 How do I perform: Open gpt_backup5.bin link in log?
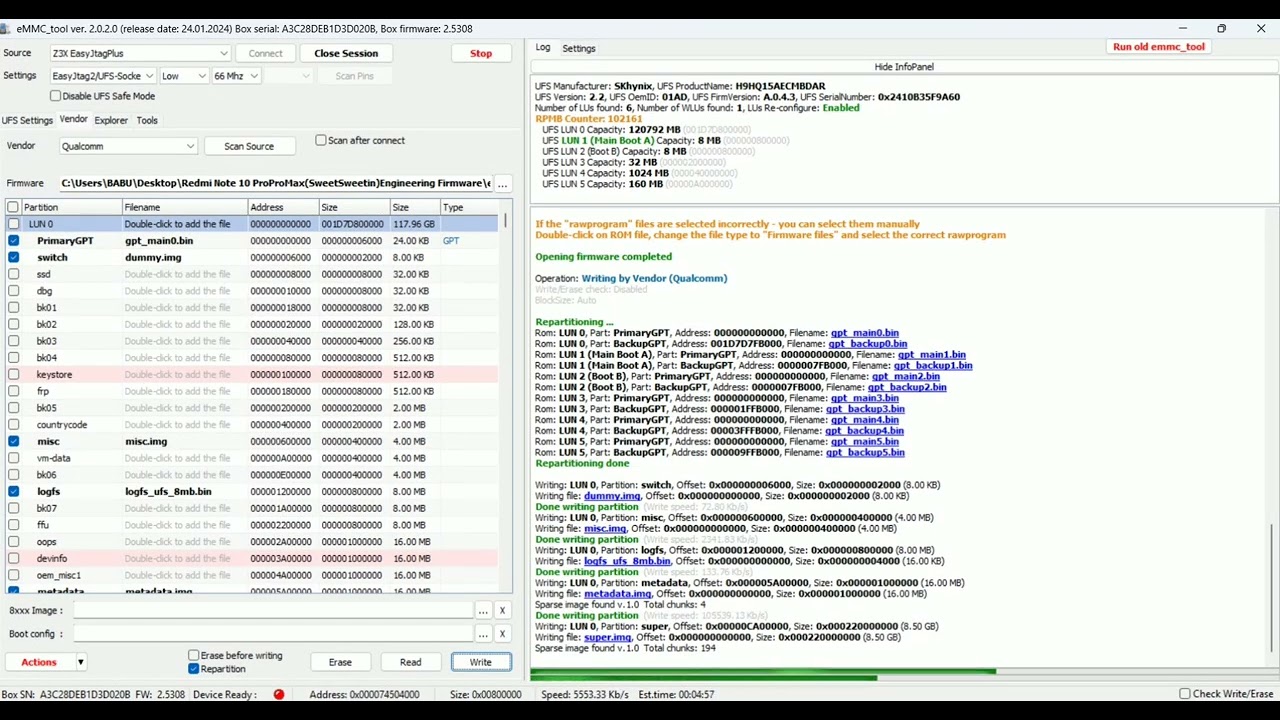pos(865,453)
